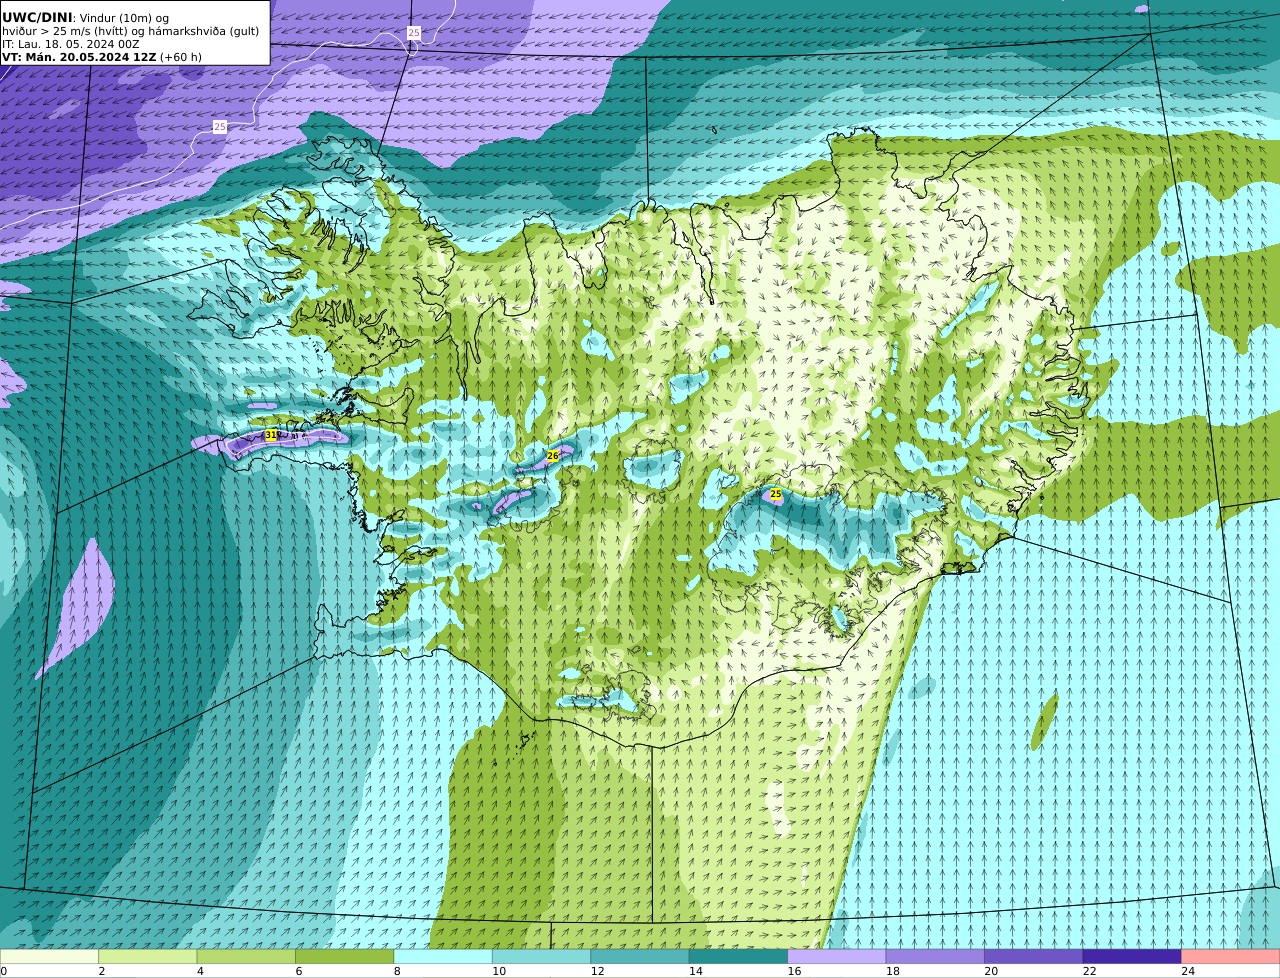
Task: Click the colorbar tick label 0
Action: [x=3, y=971]
